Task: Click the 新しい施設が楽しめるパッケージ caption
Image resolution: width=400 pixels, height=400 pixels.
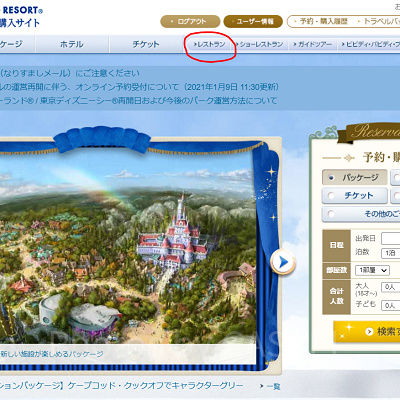Action: coord(52,354)
